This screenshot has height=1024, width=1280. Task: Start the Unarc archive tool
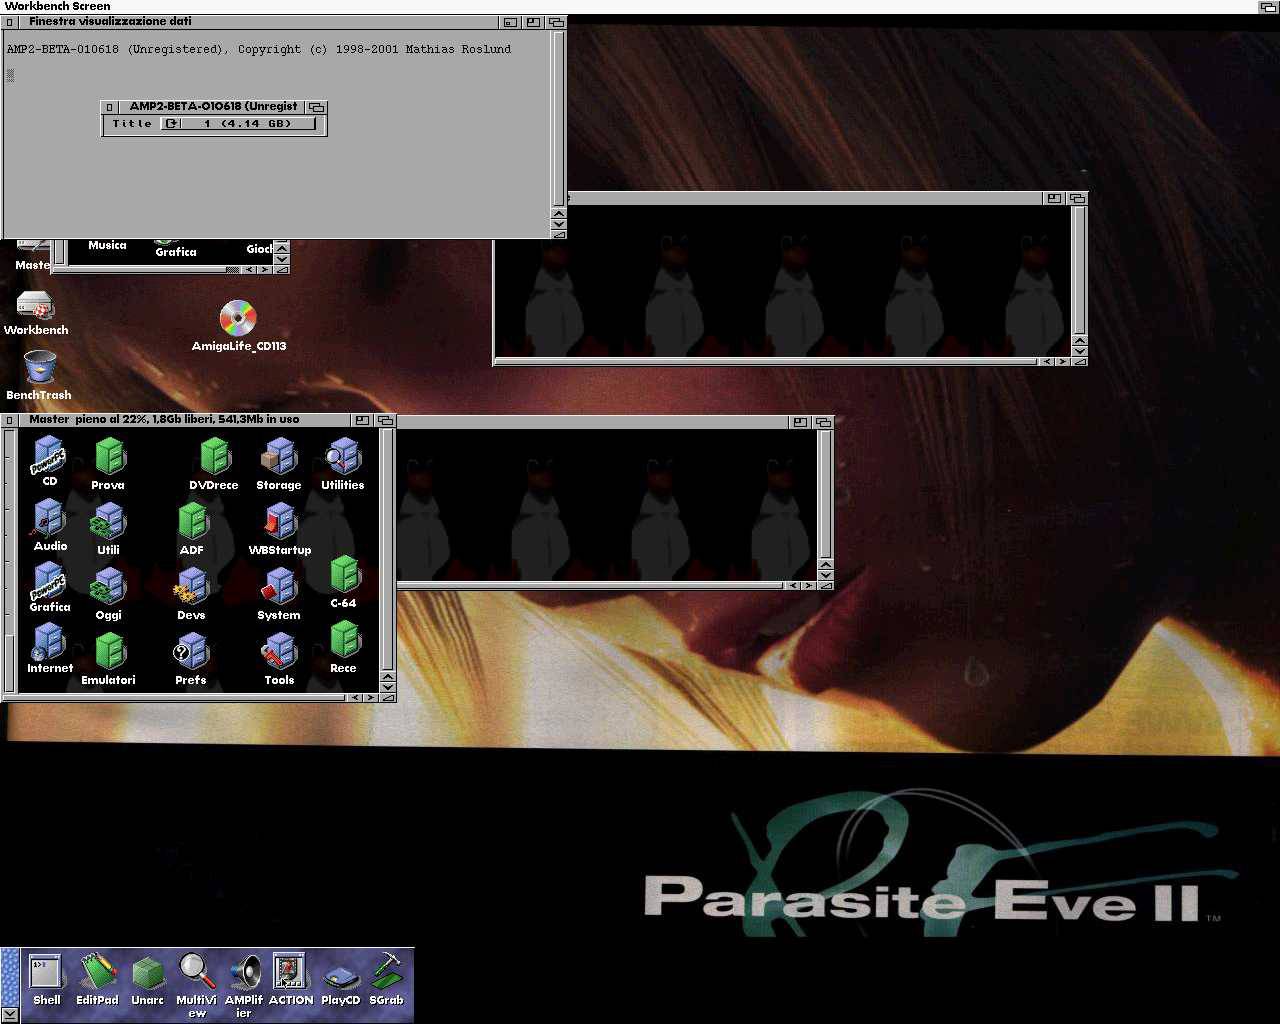[148, 973]
